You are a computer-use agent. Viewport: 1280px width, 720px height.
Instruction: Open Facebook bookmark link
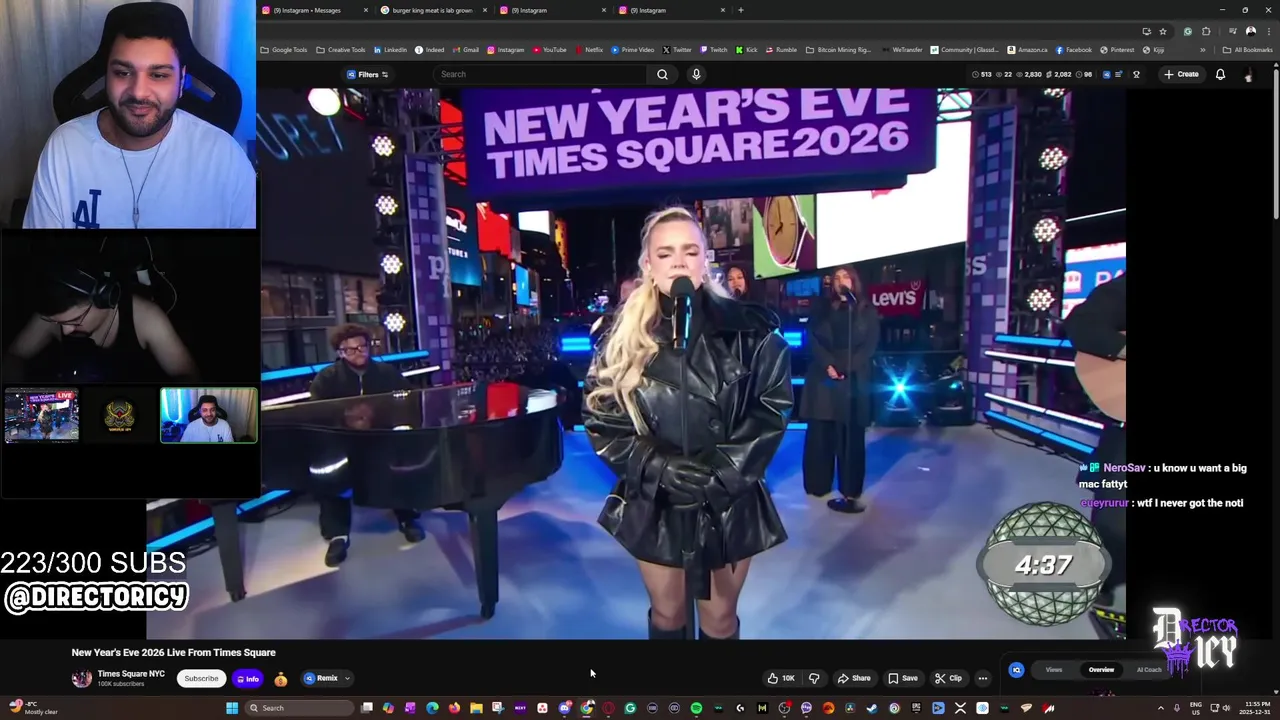(x=1074, y=50)
